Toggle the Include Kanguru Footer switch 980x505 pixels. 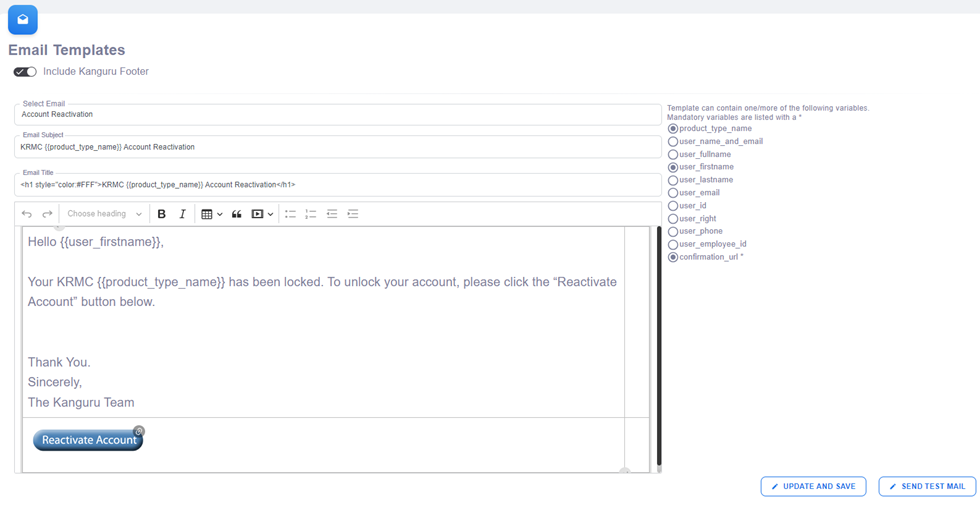click(25, 72)
